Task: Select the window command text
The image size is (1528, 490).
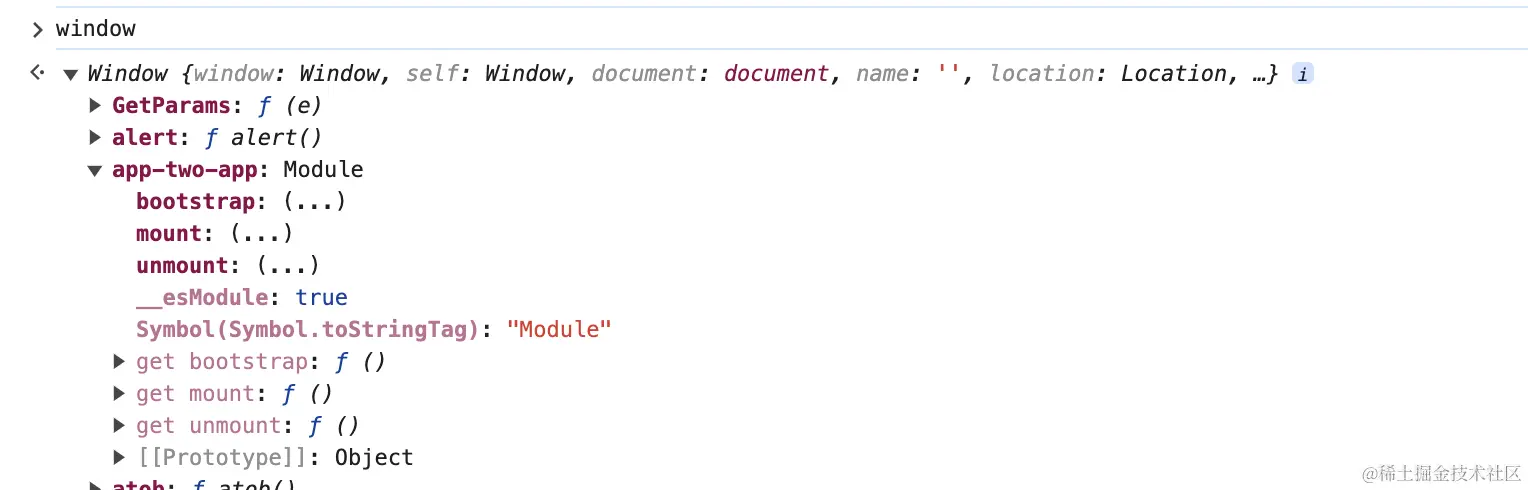Action: 96,30
